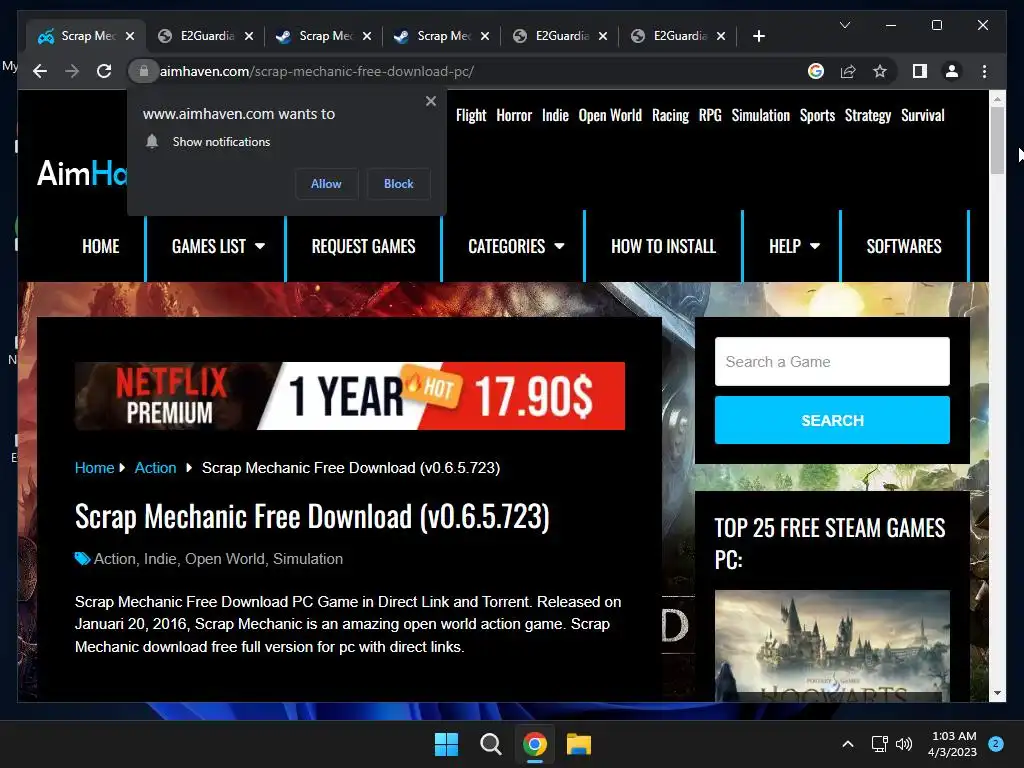
Task: Expand the HELP dropdown menu
Action: [x=794, y=246]
